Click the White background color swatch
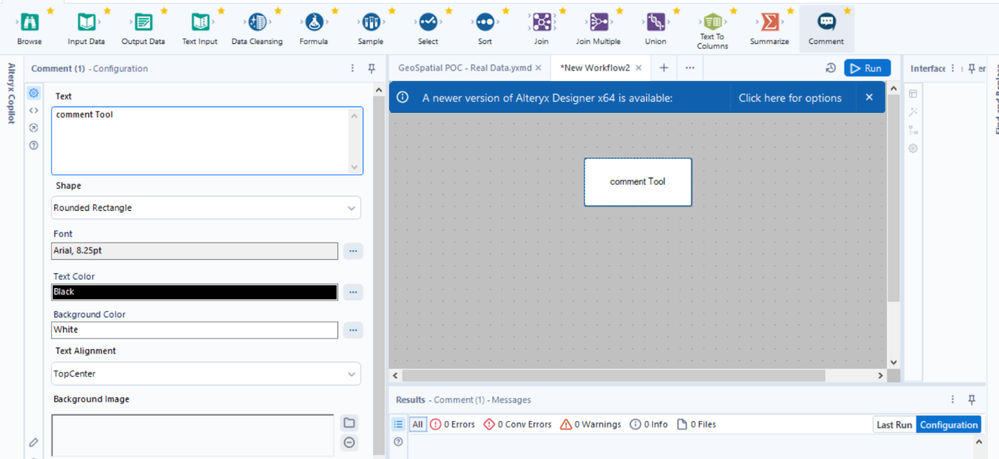This screenshot has height=459, width=999. 194,330
